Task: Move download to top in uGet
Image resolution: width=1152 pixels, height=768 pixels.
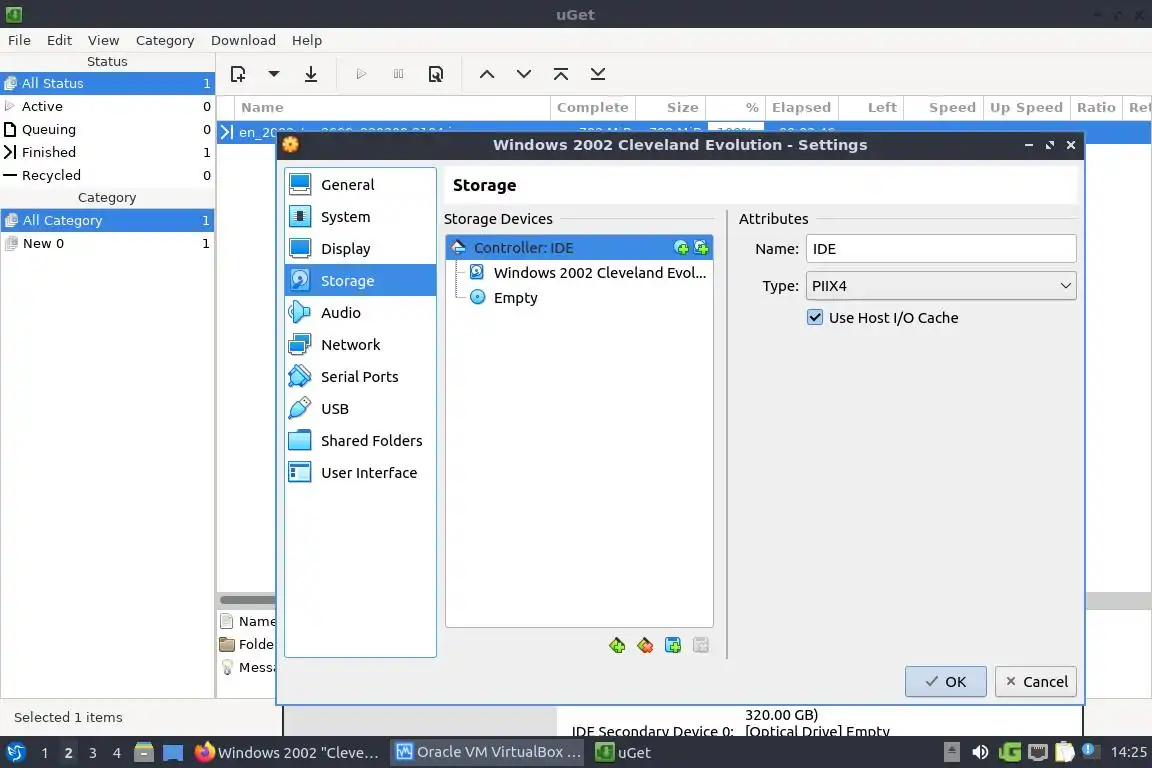Action: [561, 73]
